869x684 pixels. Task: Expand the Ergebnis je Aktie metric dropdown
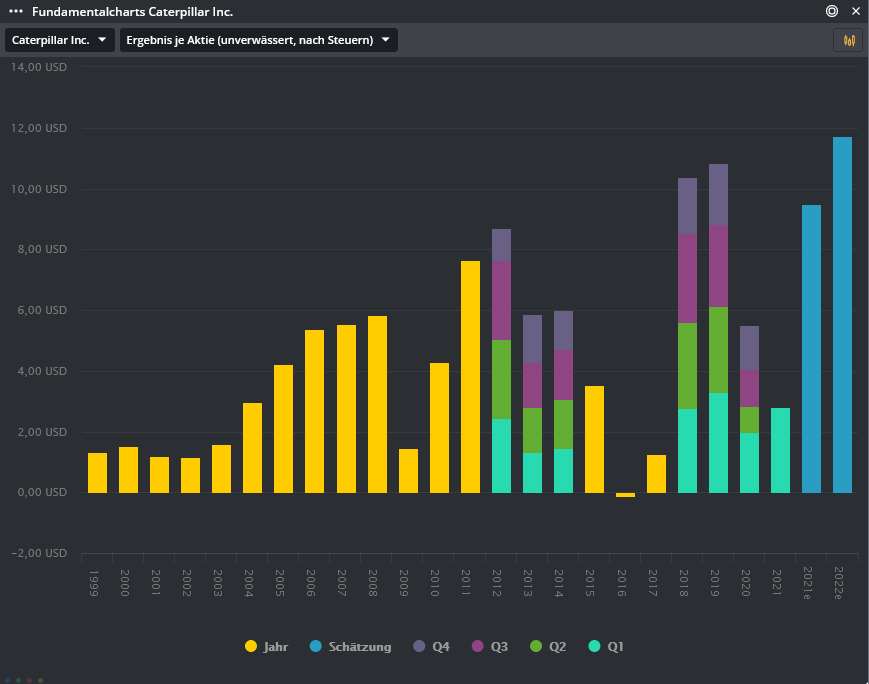pyautogui.click(x=259, y=40)
